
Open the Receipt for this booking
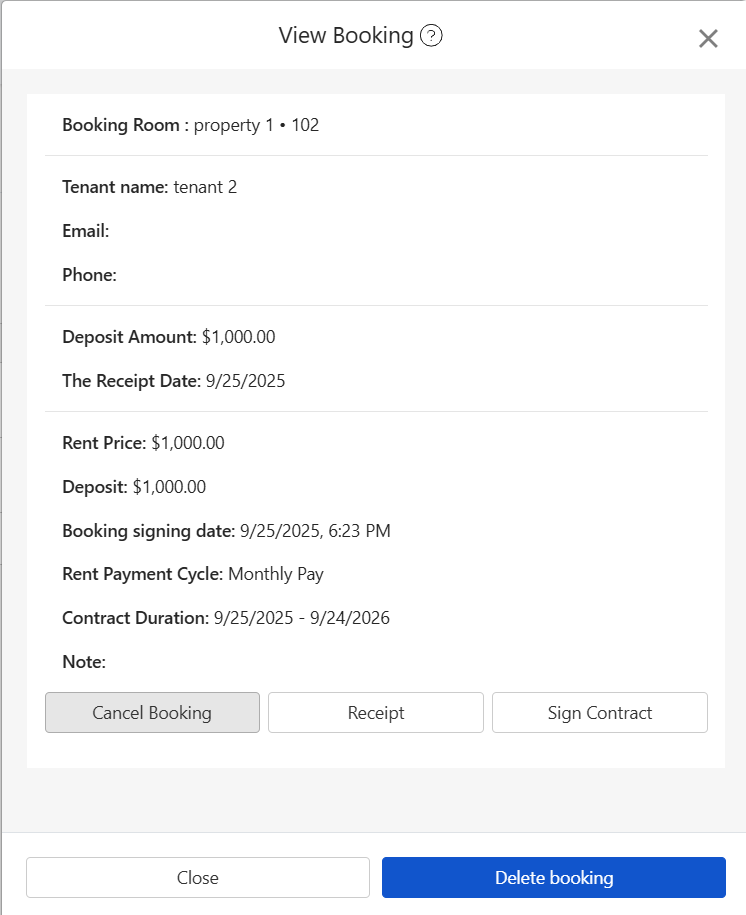click(376, 713)
